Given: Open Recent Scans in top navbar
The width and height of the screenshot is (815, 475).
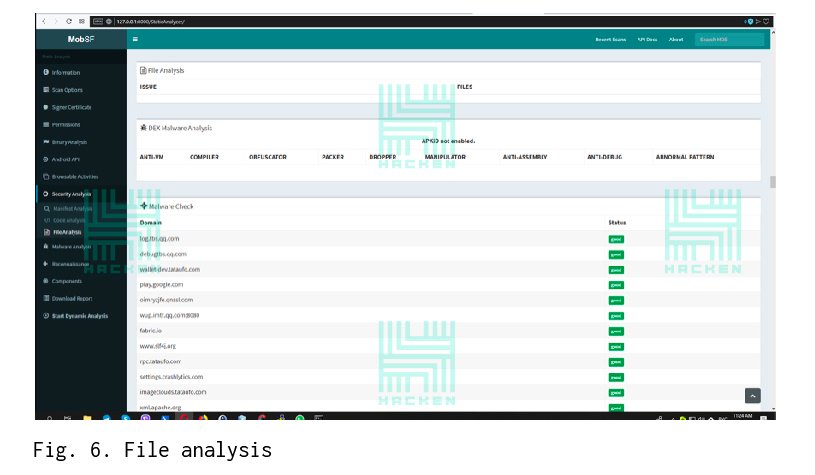Looking at the screenshot, I should (611, 39).
